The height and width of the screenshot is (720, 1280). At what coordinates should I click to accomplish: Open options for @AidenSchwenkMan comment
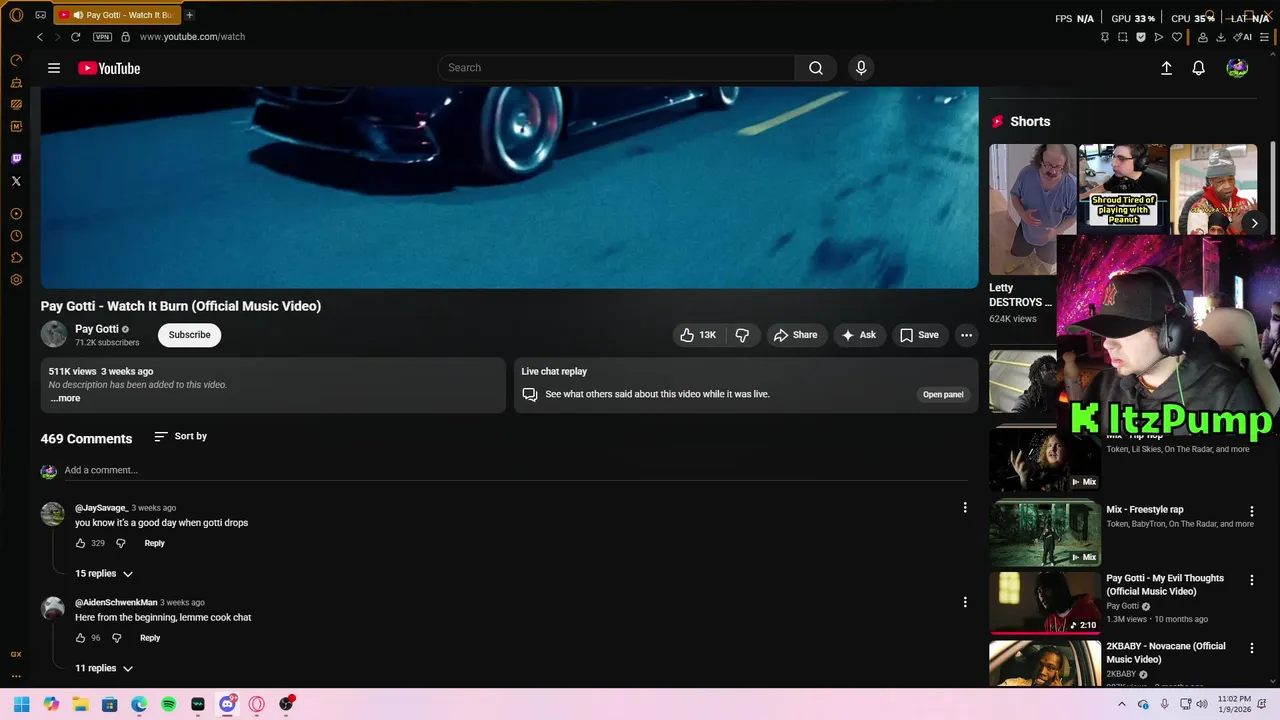[965, 602]
